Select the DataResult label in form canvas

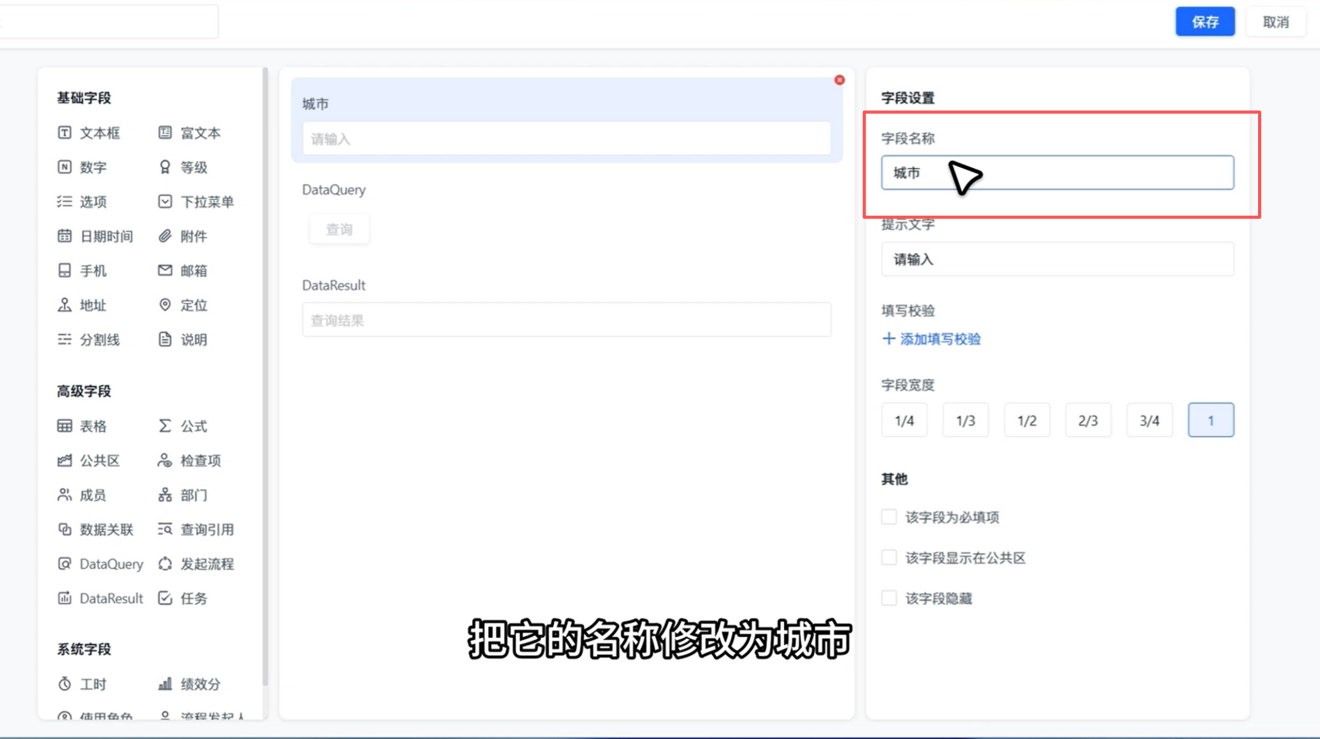point(334,286)
